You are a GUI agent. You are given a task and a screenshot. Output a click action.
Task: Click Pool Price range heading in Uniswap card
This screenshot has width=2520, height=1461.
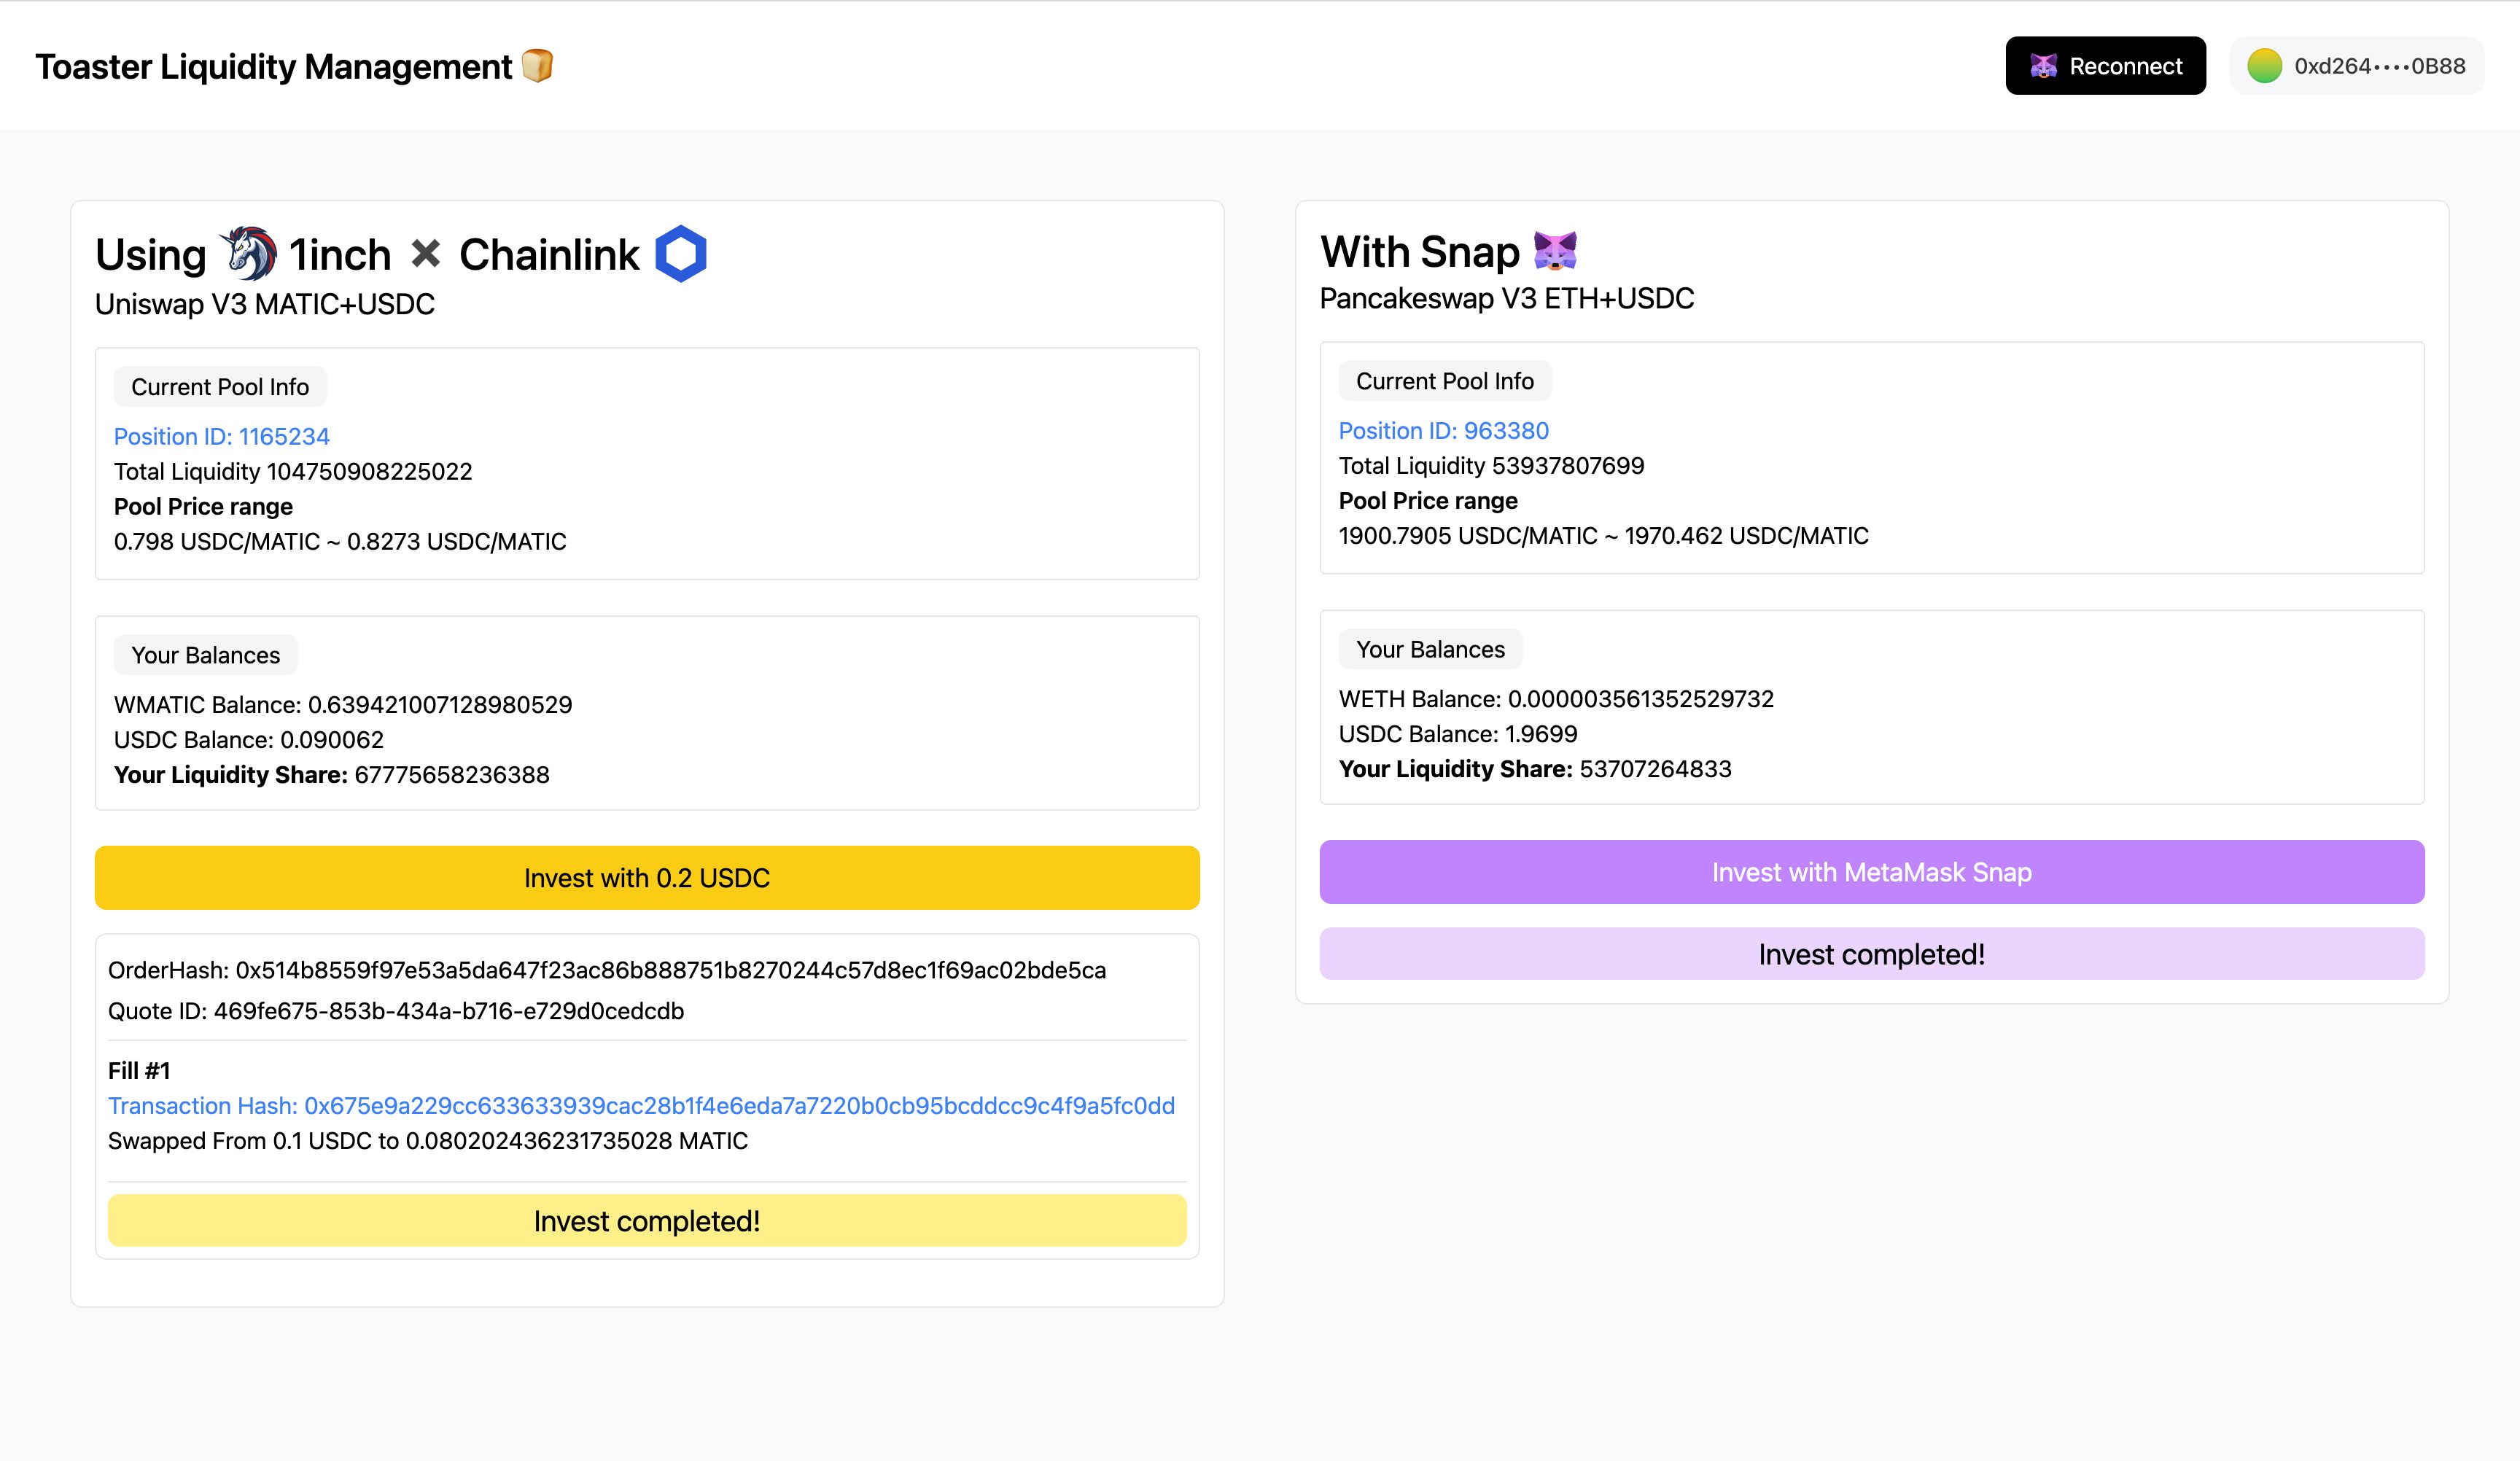[x=203, y=506]
